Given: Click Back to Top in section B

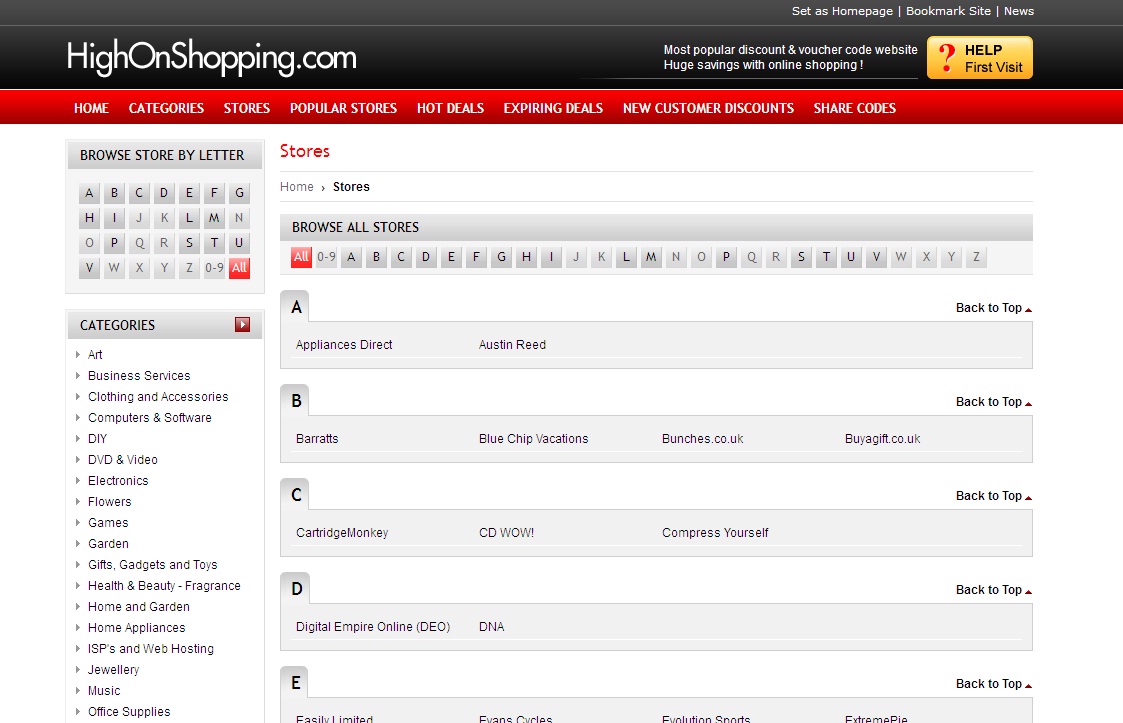Looking at the screenshot, I should point(993,402).
